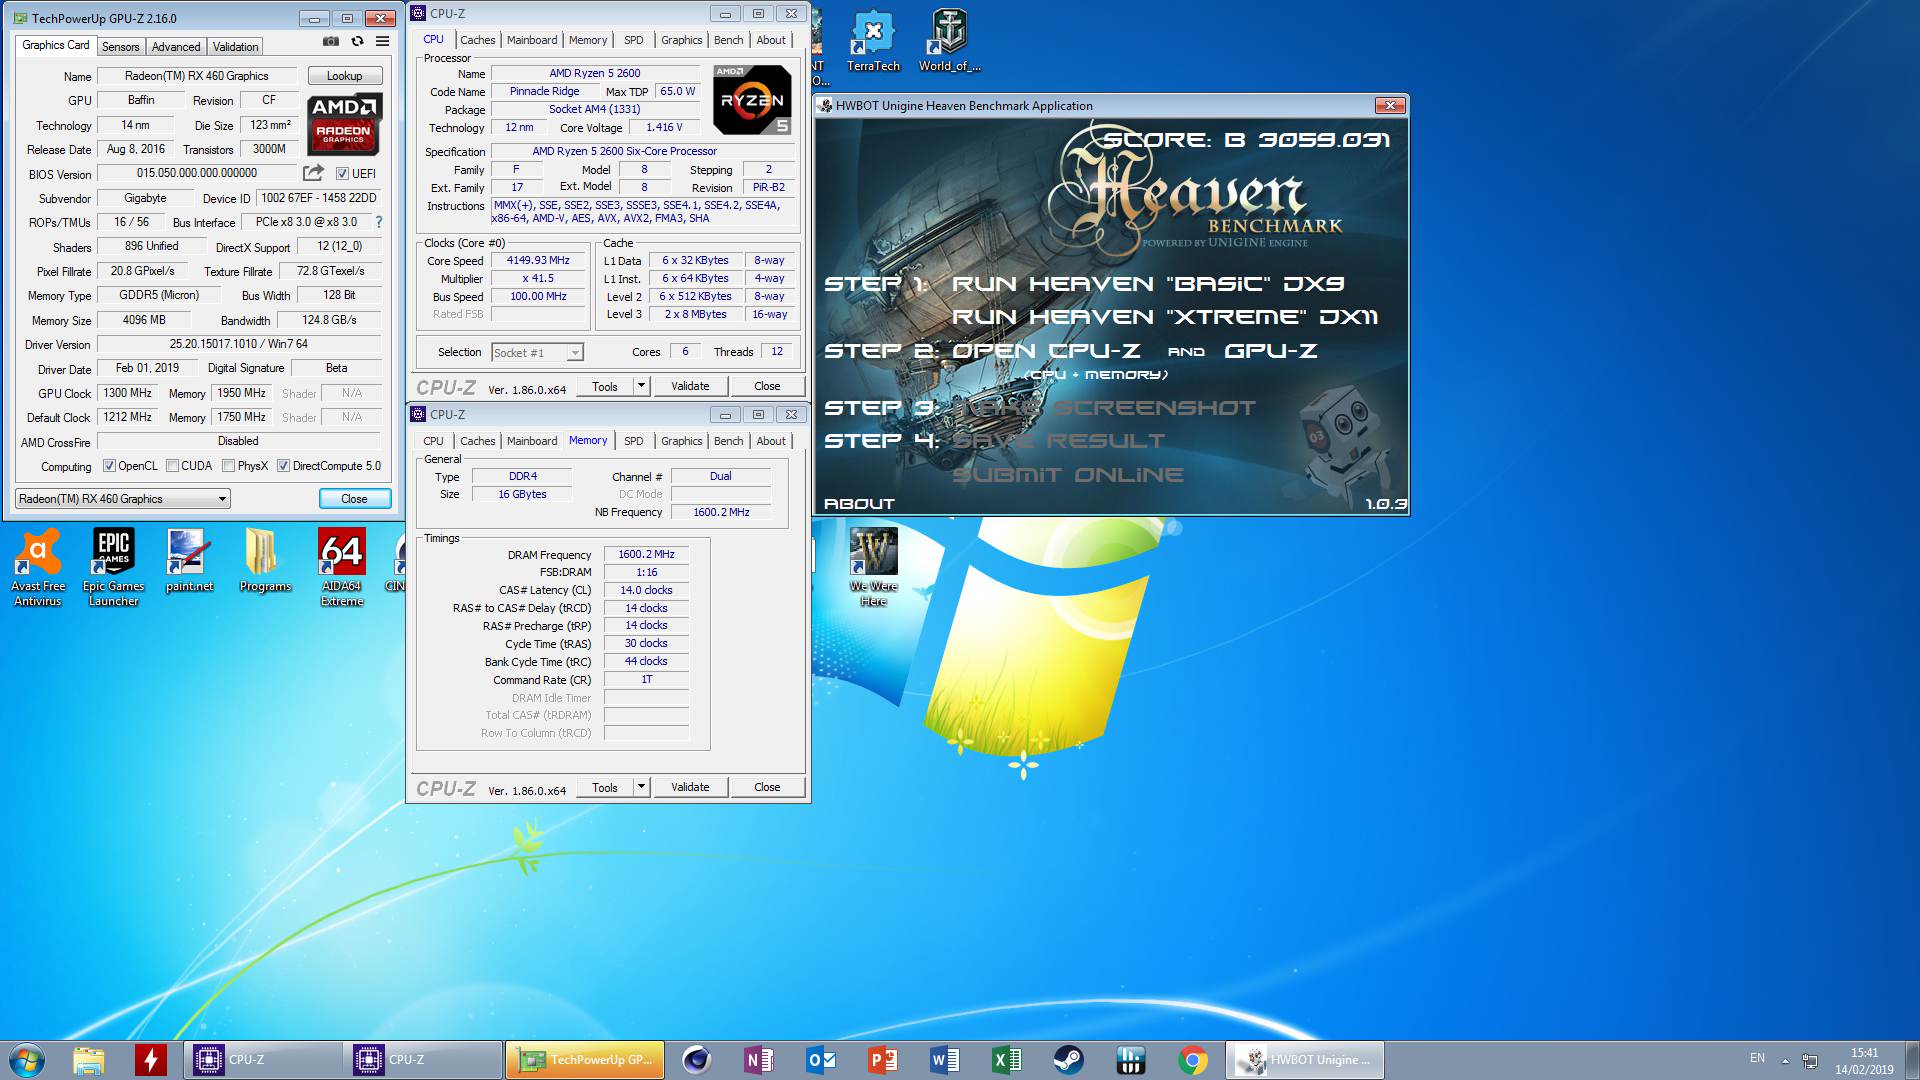Click BIOS version share/export icon

(313, 173)
